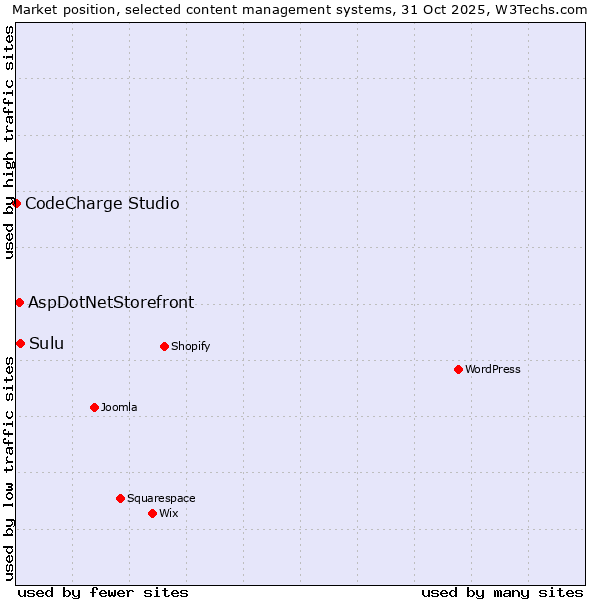Select the Joomla text label

119,407
